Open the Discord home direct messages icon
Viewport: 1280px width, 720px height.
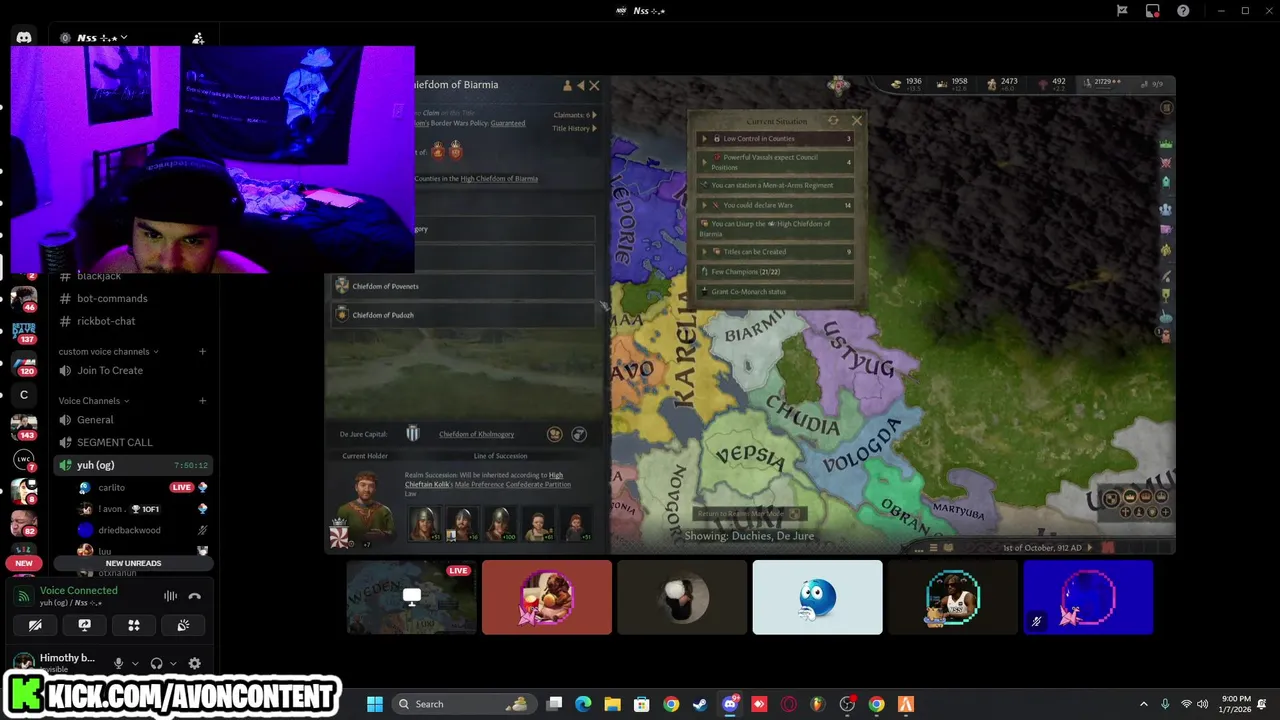[x=24, y=38]
